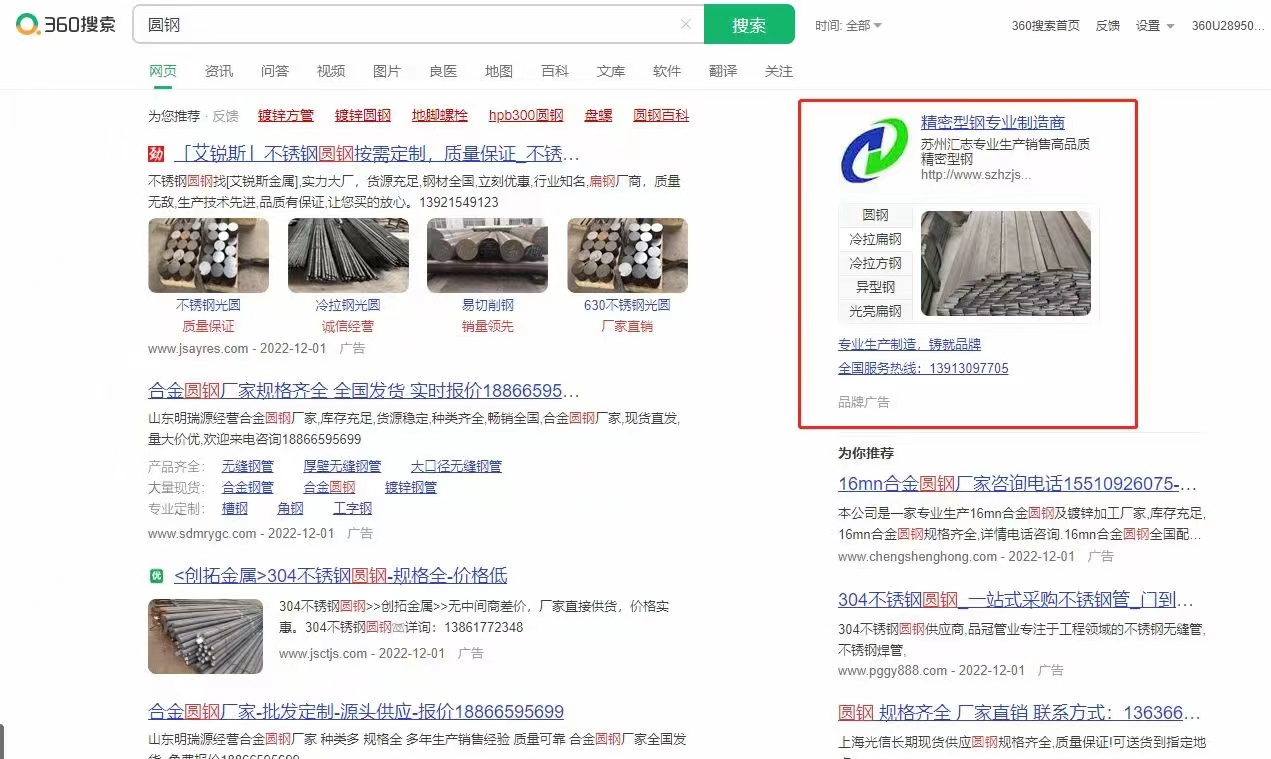Open 合金圆钢厂家规格齐全 全国发货 result title

pyautogui.click(x=364, y=390)
